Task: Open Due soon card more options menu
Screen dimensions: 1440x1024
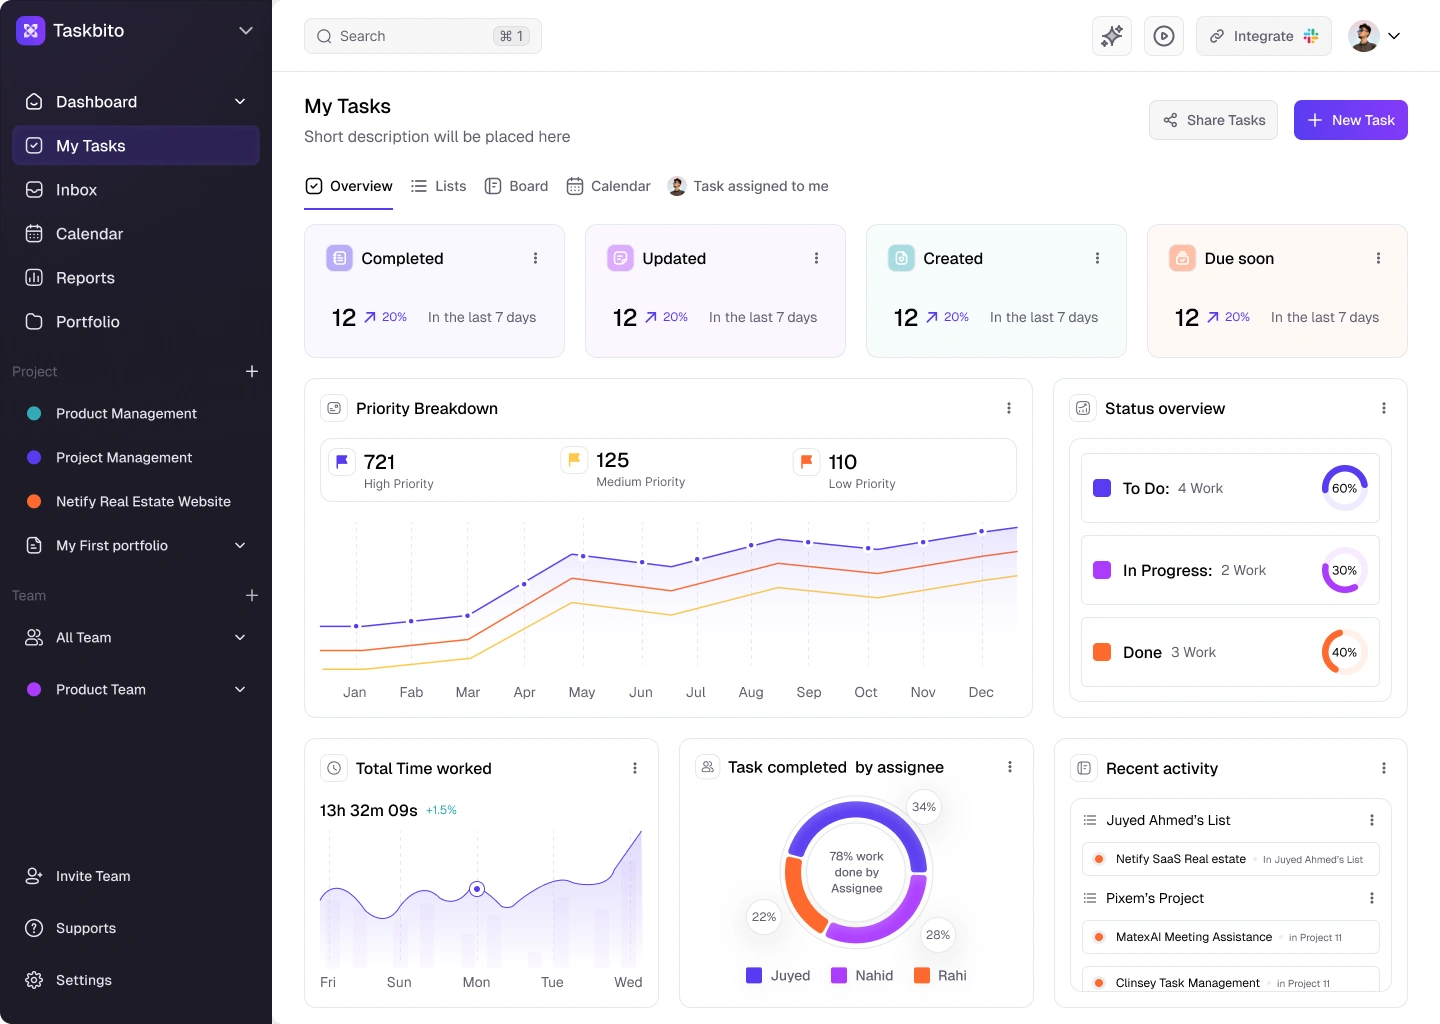Action: [1379, 258]
